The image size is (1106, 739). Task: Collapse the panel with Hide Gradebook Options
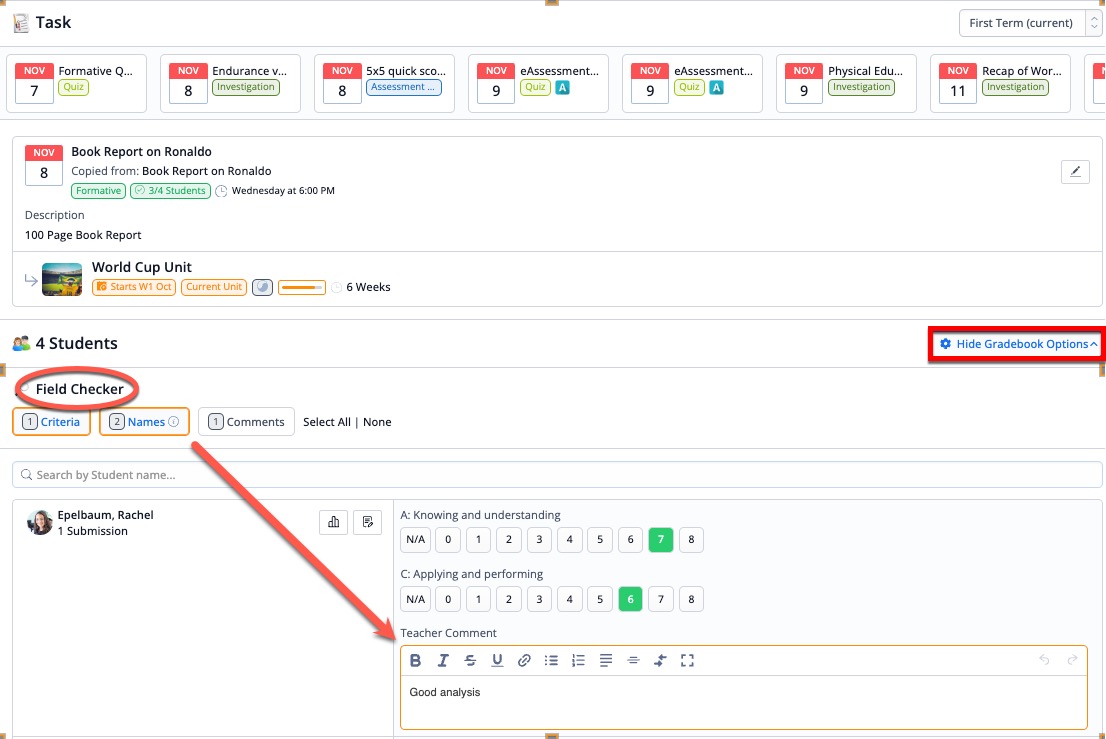pos(1017,344)
